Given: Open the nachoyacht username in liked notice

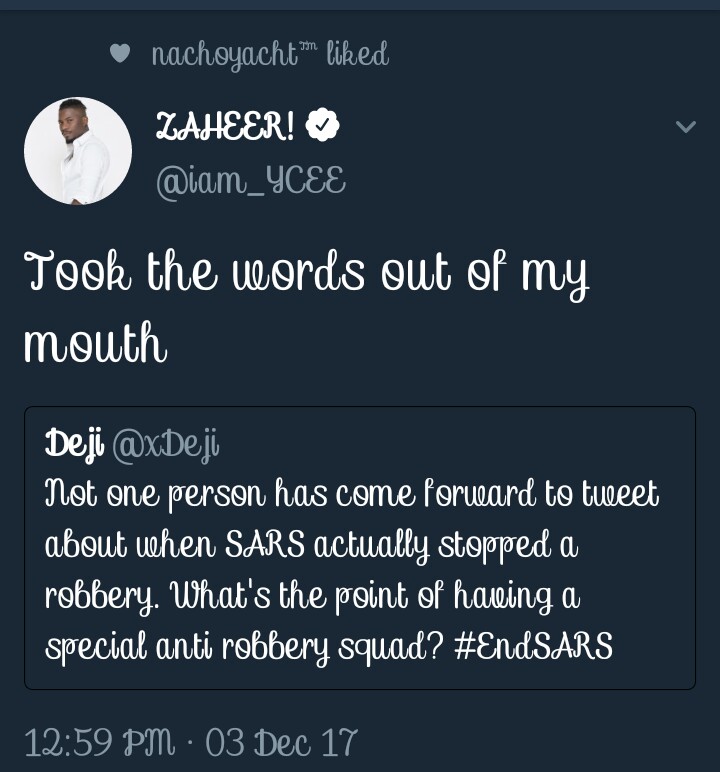Looking at the screenshot, I should [225, 54].
